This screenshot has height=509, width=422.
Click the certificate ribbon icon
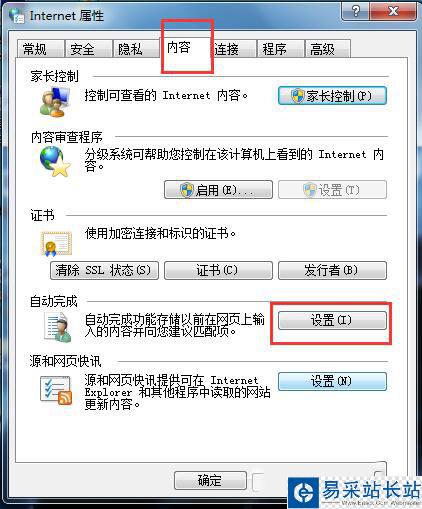[x=56, y=244]
